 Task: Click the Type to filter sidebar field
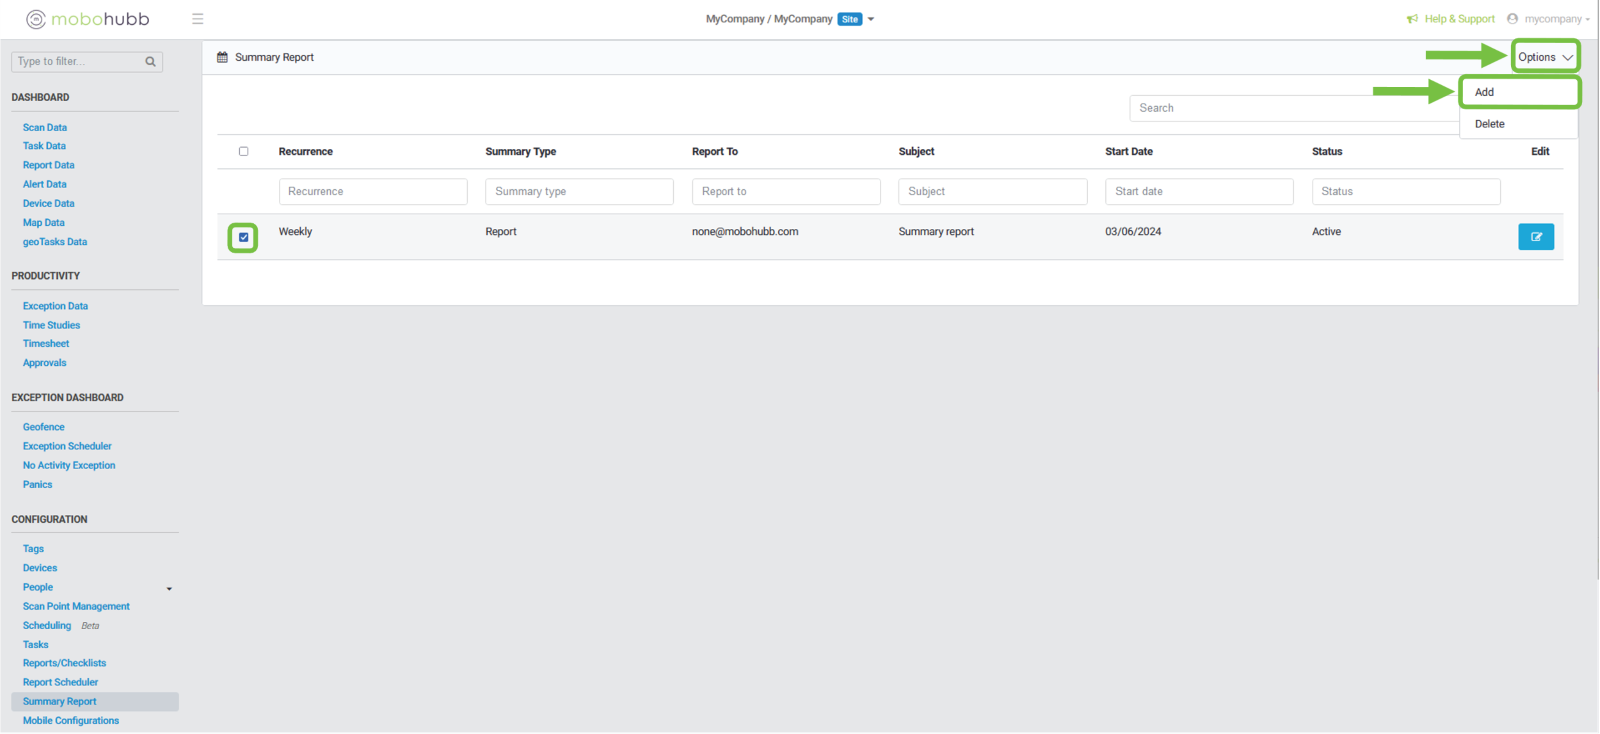78,62
